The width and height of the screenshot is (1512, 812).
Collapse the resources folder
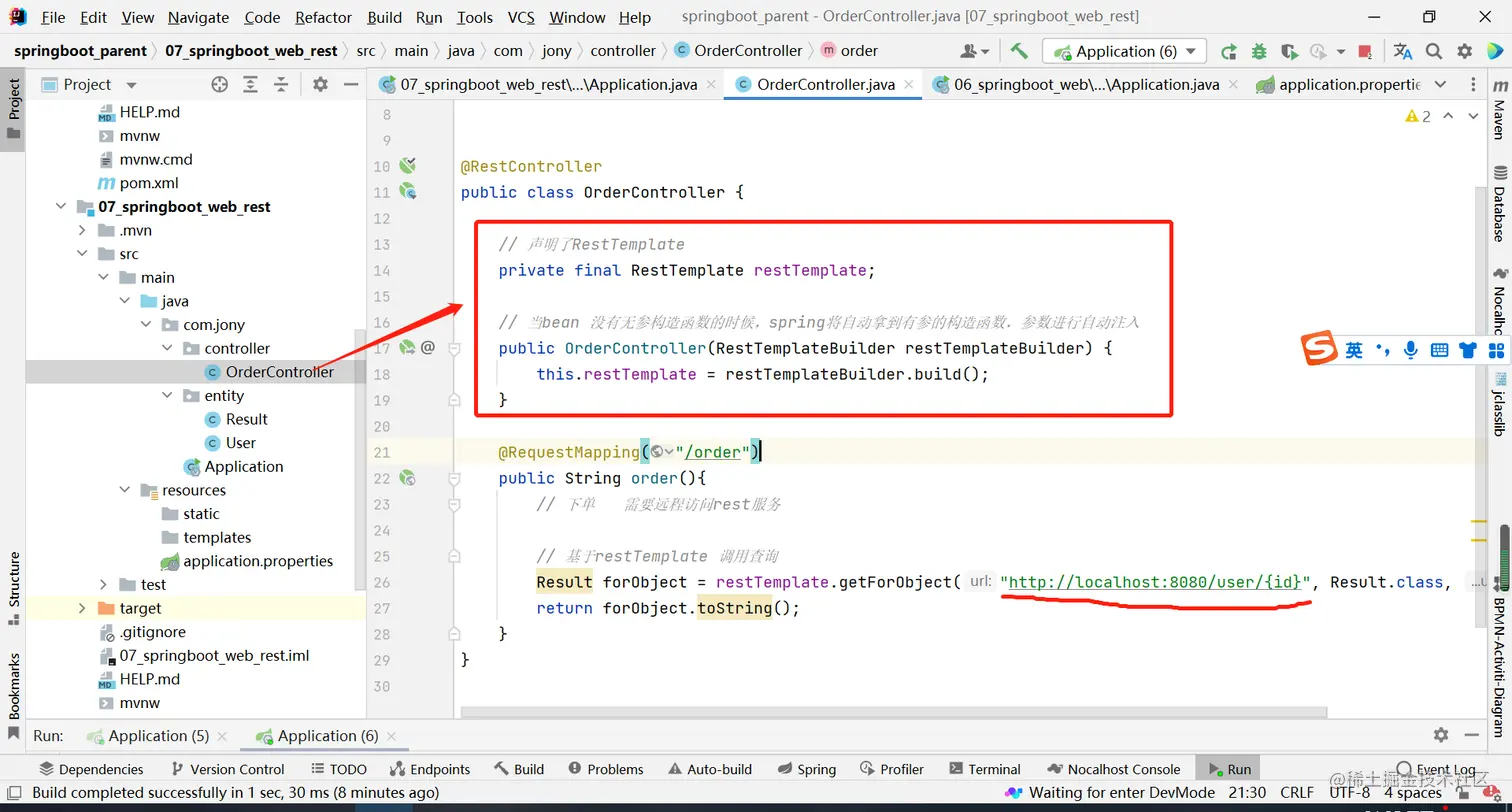point(125,490)
